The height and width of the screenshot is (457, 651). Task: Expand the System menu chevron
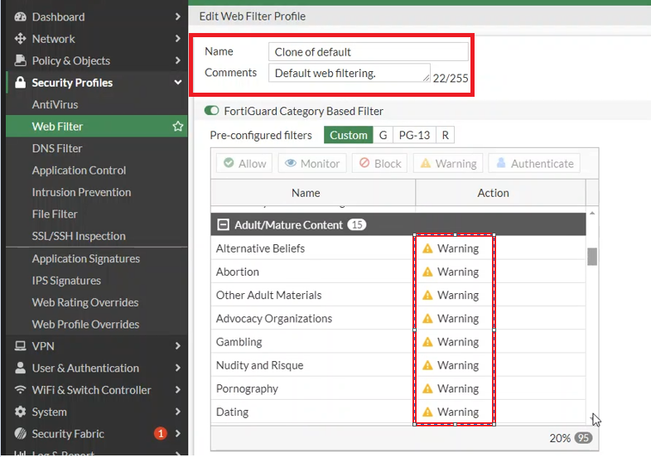[178, 411]
